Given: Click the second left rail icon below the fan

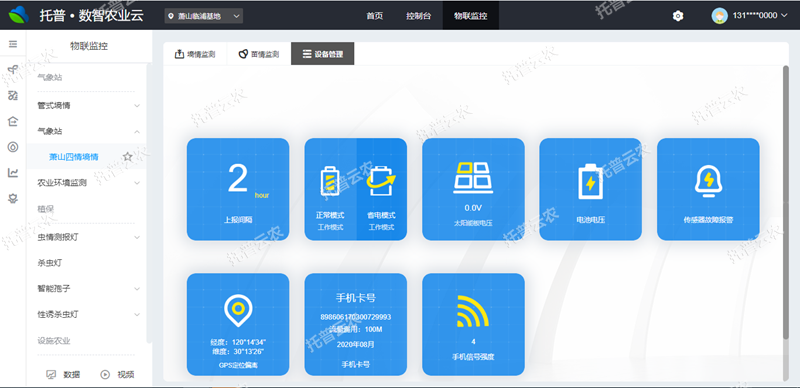Looking at the screenshot, I should tap(13, 95).
